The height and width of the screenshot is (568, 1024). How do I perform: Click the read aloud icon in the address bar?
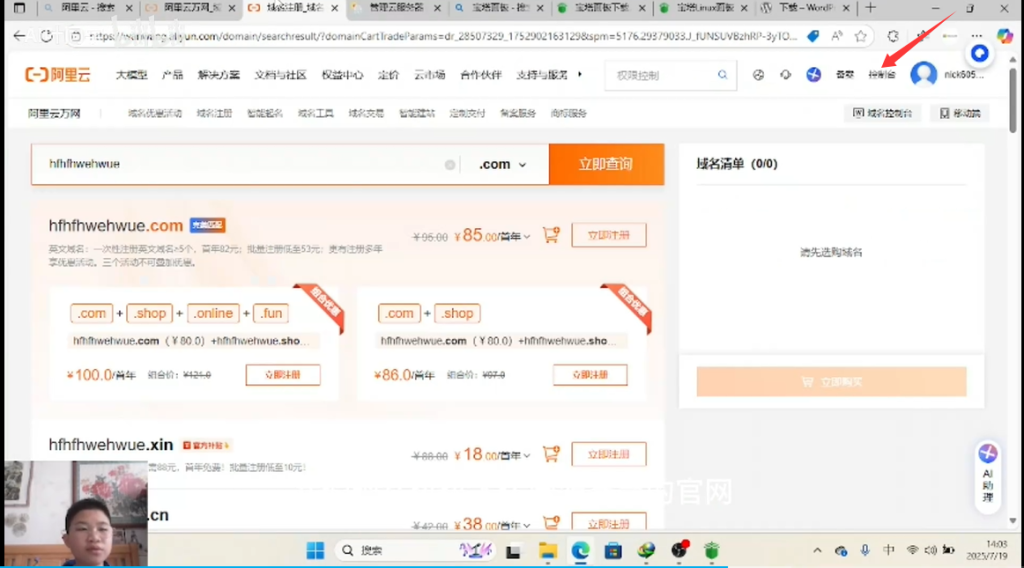tap(837, 36)
